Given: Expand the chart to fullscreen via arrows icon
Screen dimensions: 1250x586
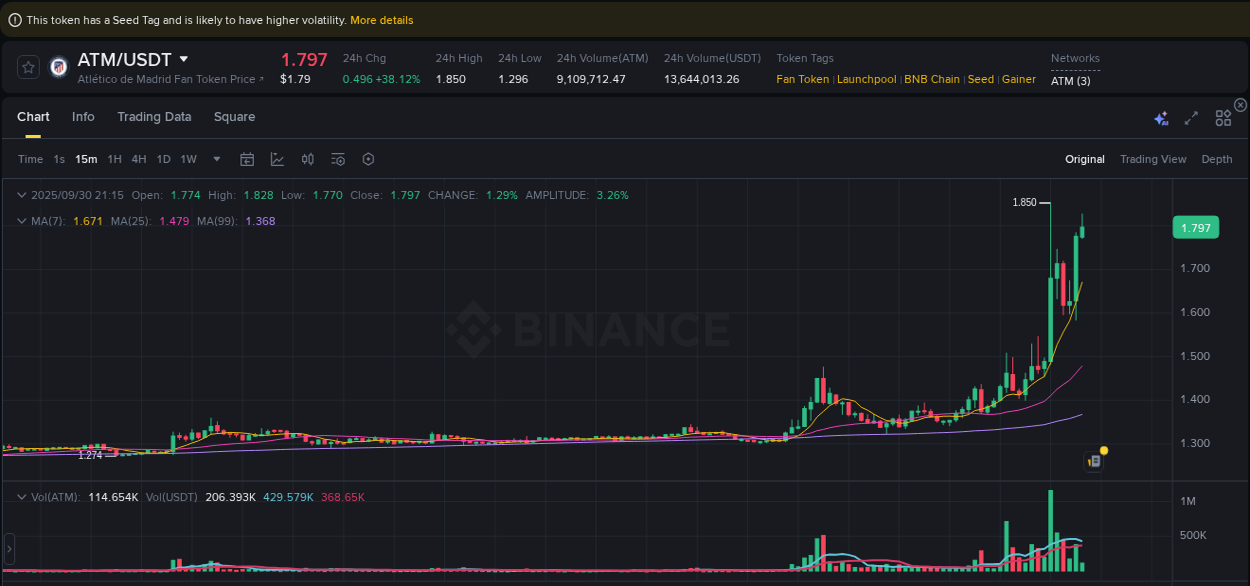Looking at the screenshot, I should click(1191, 117).
